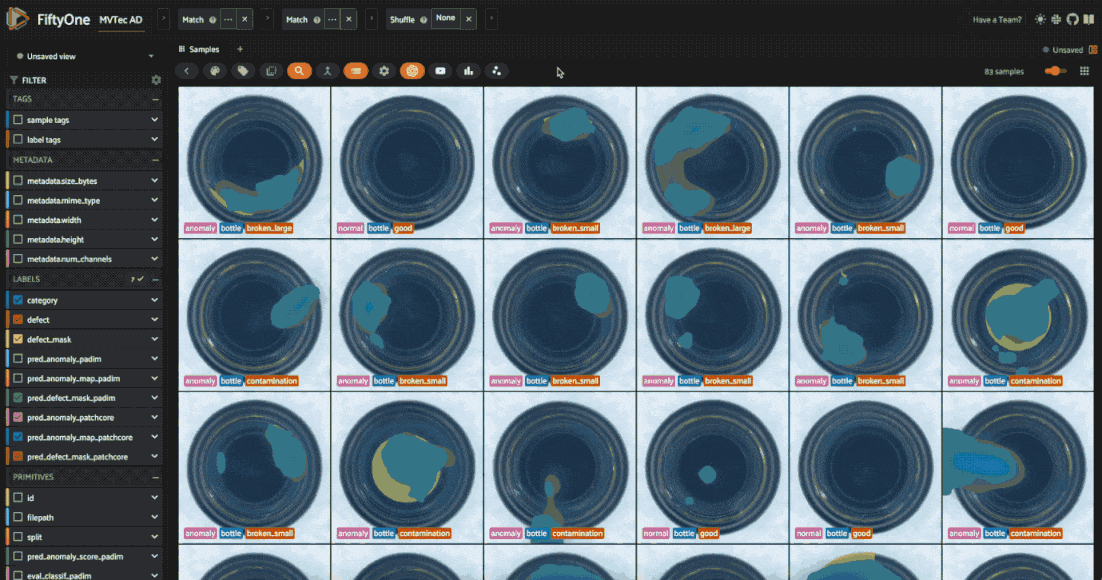Add stage before the first Match stage
The height and width of the screenshot is (580, 1102).
[x=163, y=19]
